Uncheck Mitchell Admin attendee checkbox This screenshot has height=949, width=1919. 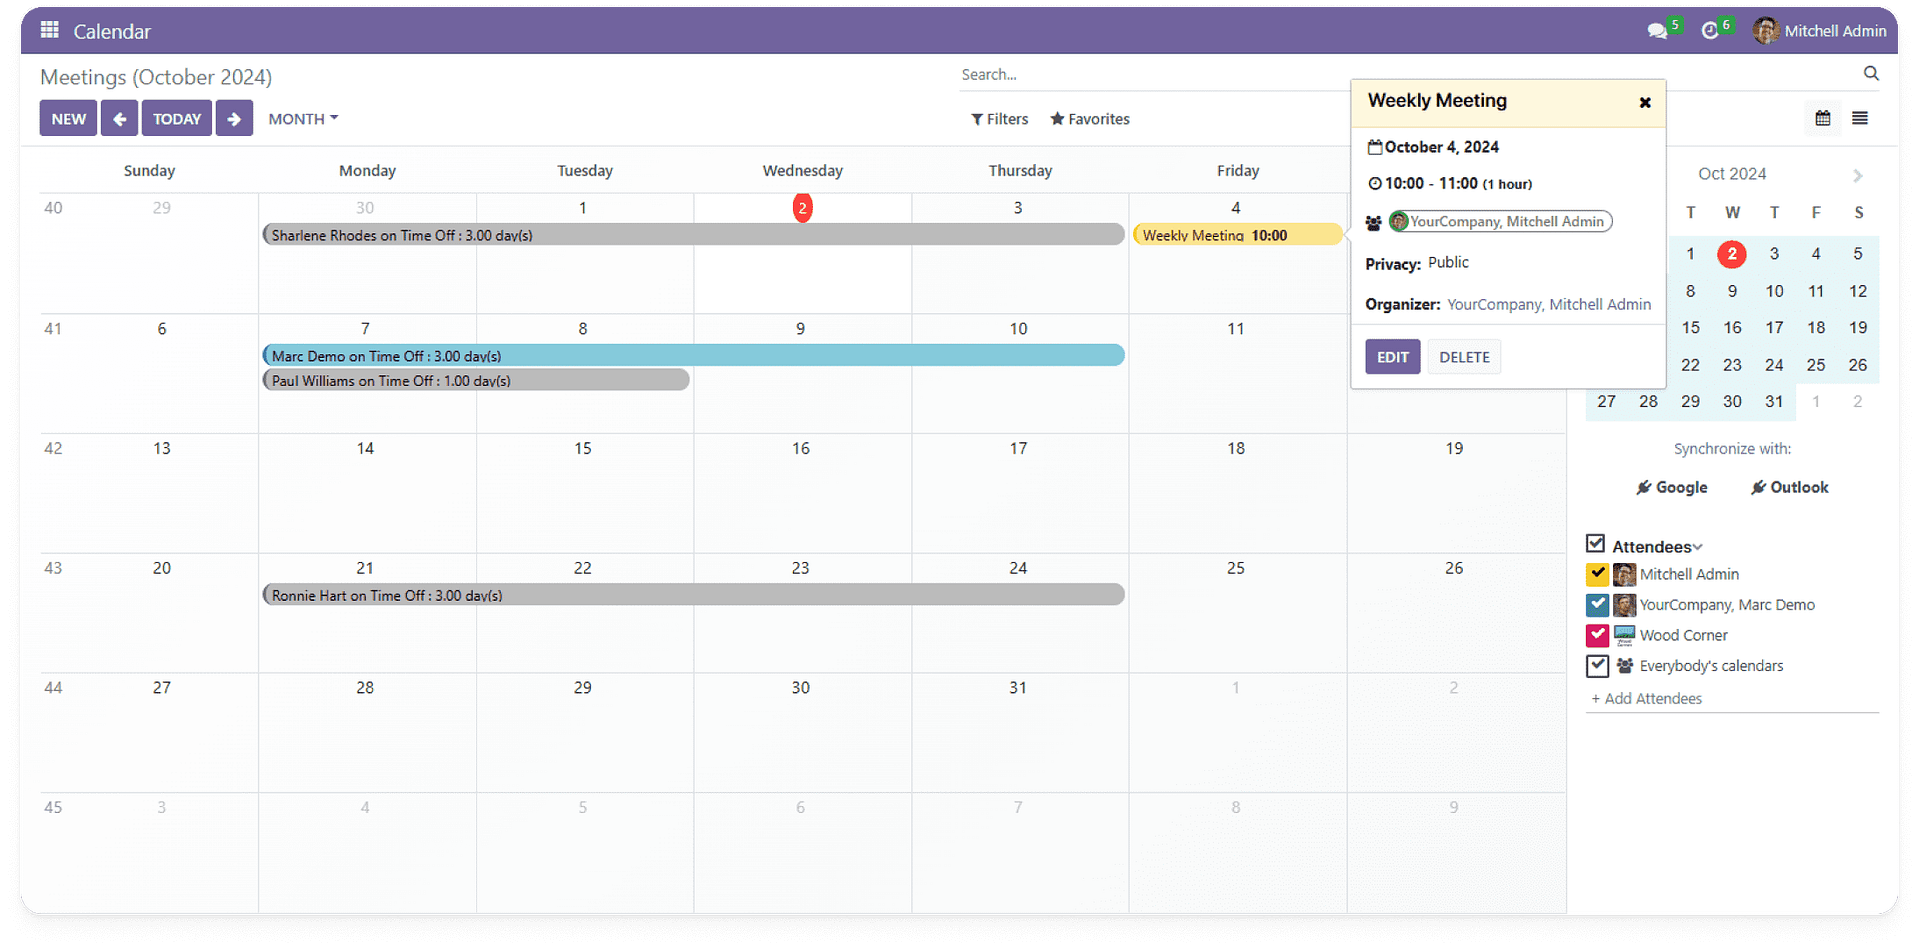tap(1597, 574)
